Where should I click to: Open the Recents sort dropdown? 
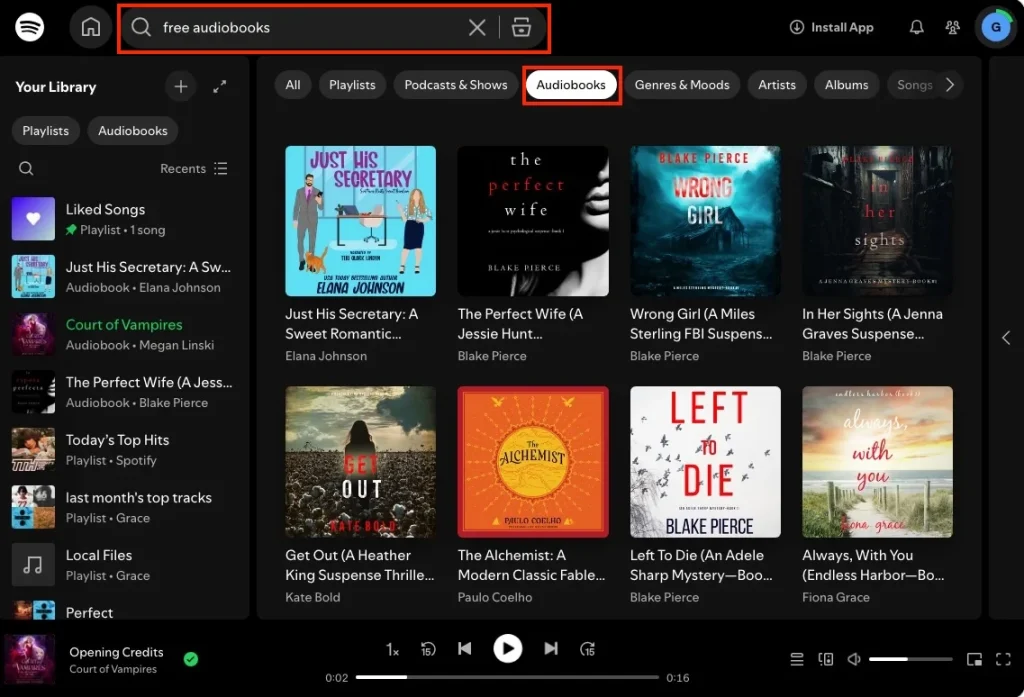194,169
